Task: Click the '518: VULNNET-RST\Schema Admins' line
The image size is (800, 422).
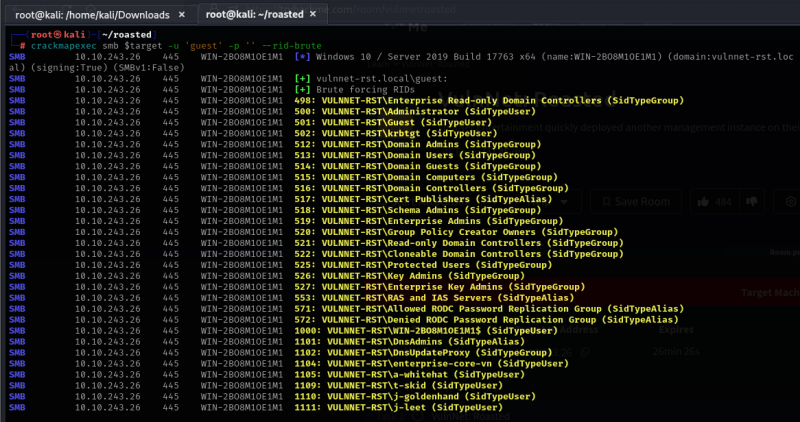Action: (417, 210)
